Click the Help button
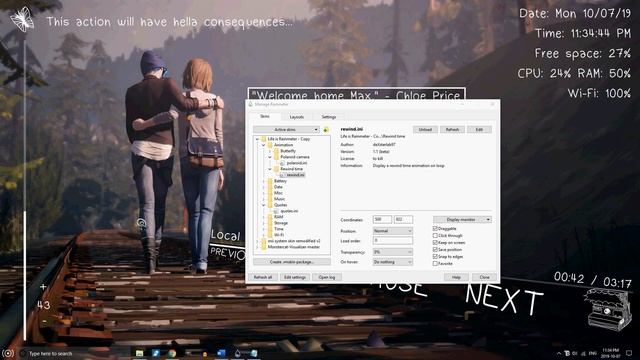 click(x=456, y=277)
